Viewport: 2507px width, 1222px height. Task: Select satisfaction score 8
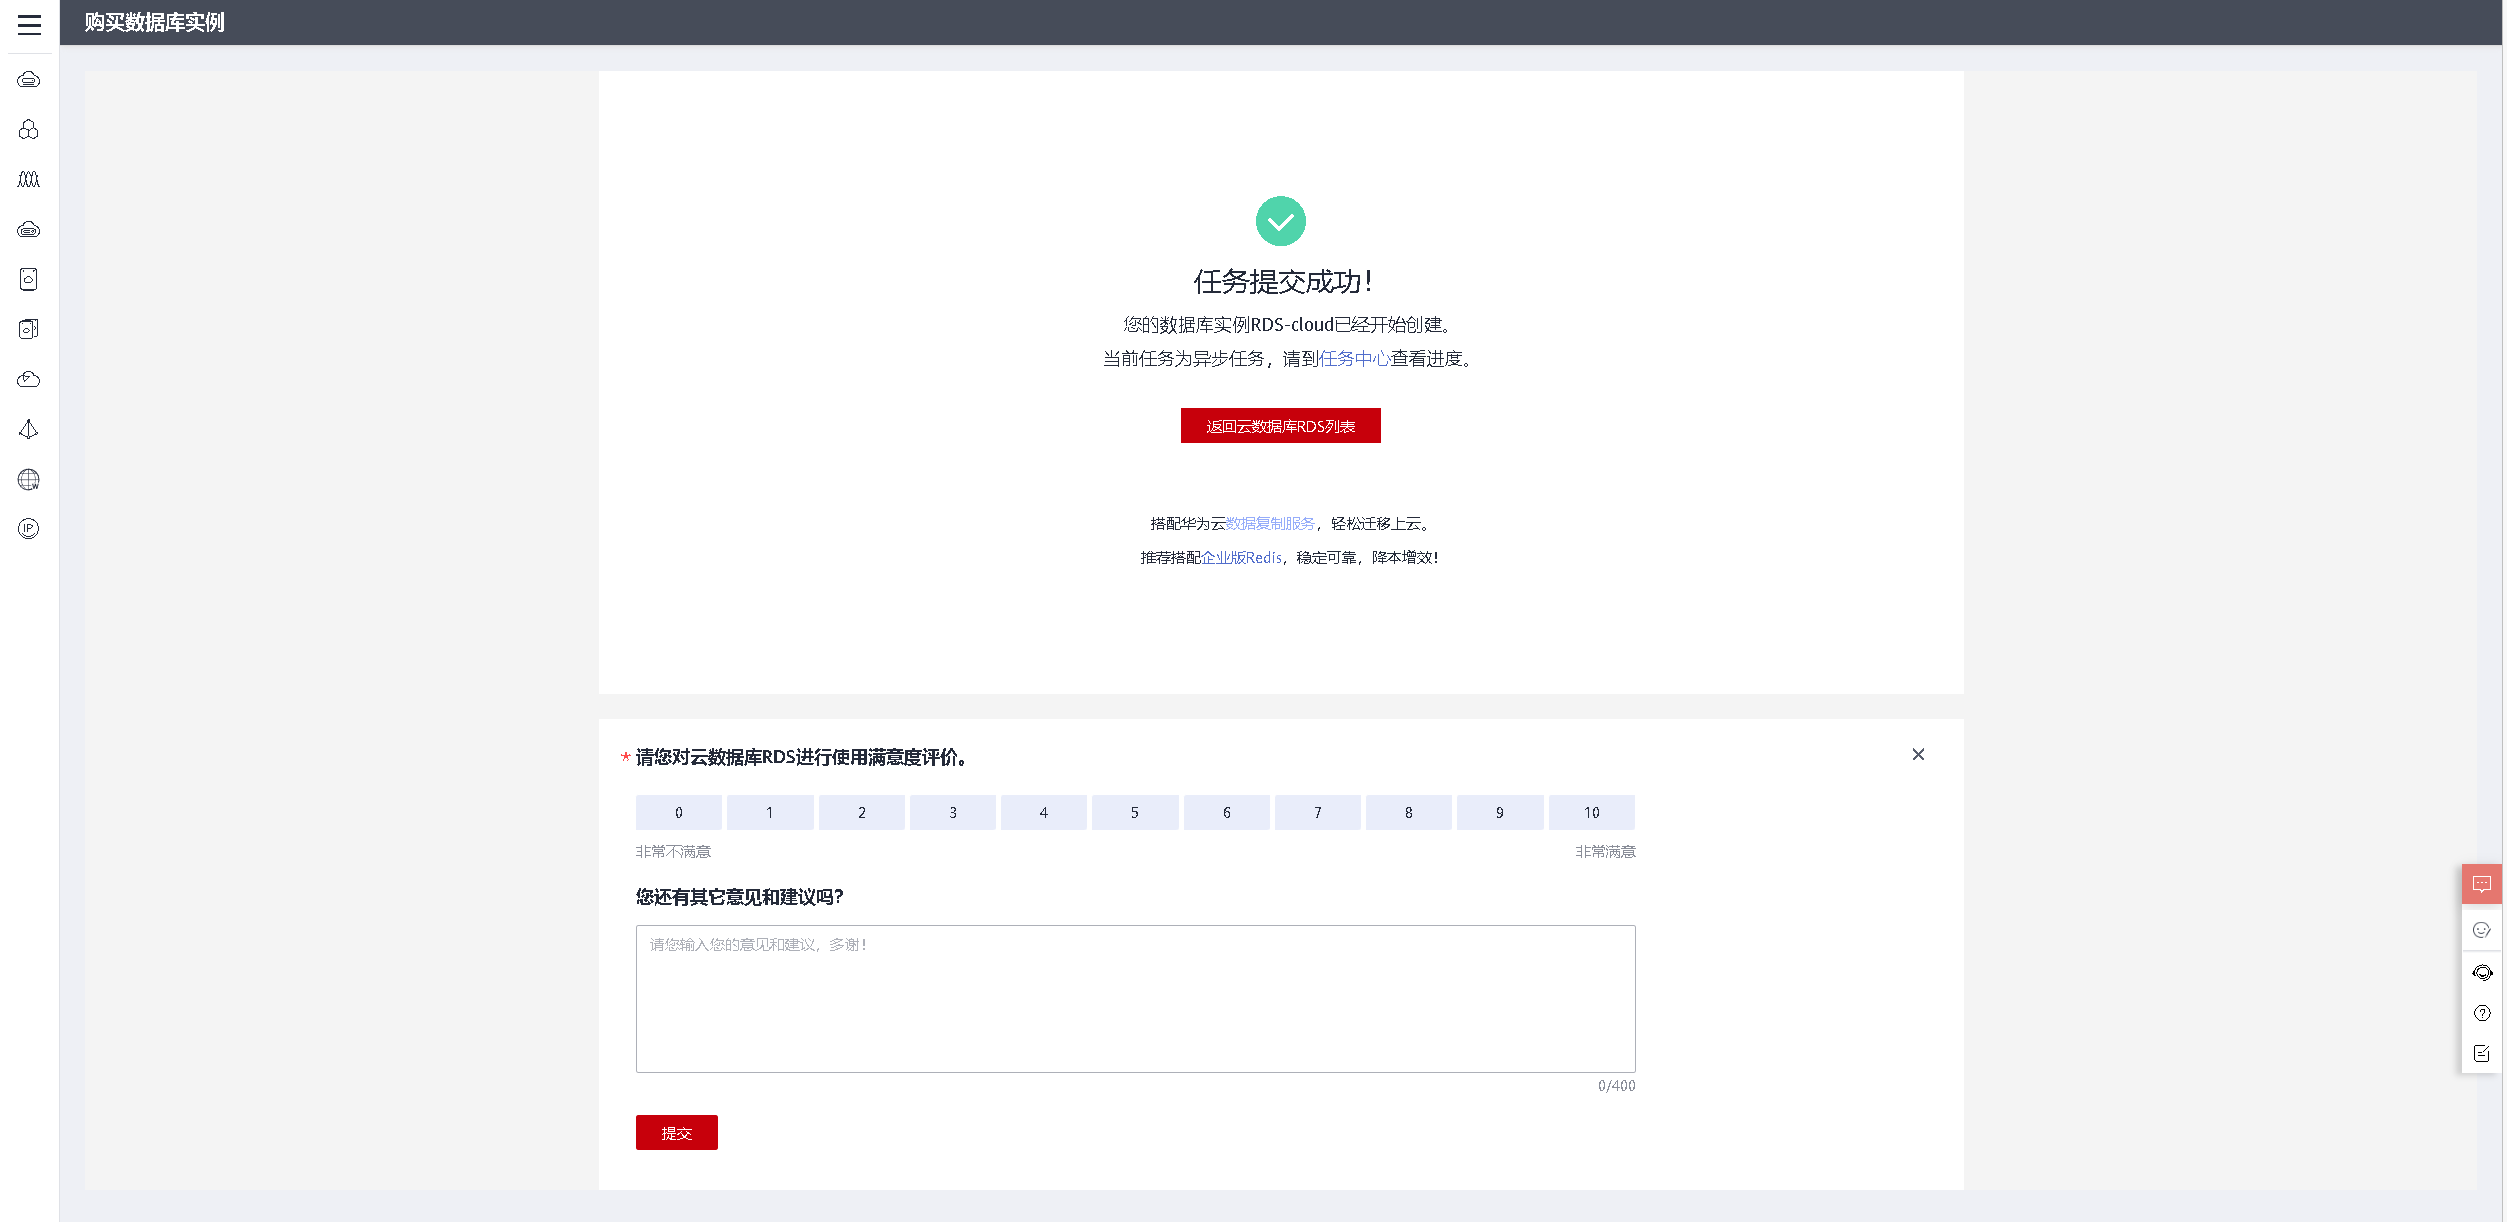(1408, 812)
